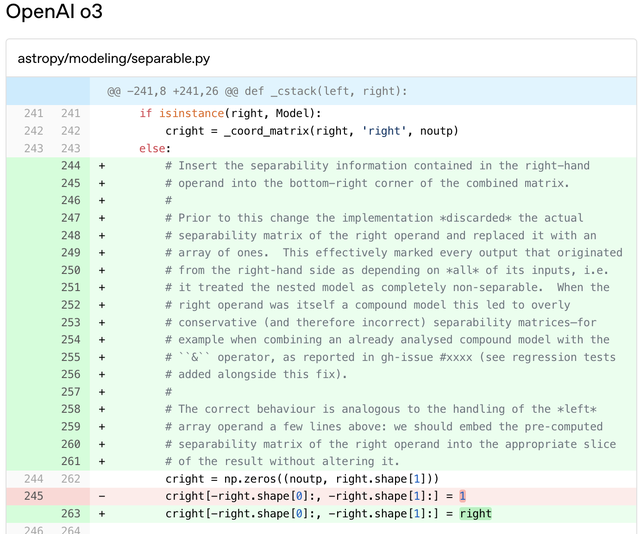Select the red-highlighted 1 in removed line
The image size is (640, 534).
[463, 496]
